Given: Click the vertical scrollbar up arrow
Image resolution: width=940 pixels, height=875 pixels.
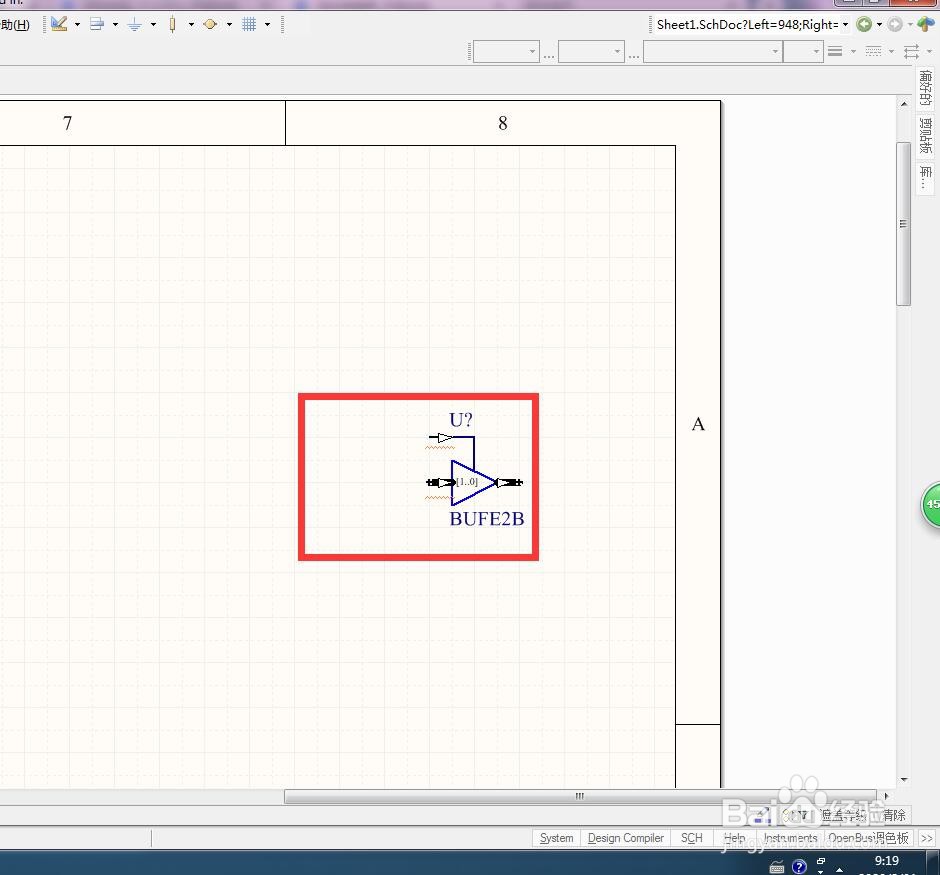Looking at the screenshot, I should pyautogui.click(x=904, y=104).
